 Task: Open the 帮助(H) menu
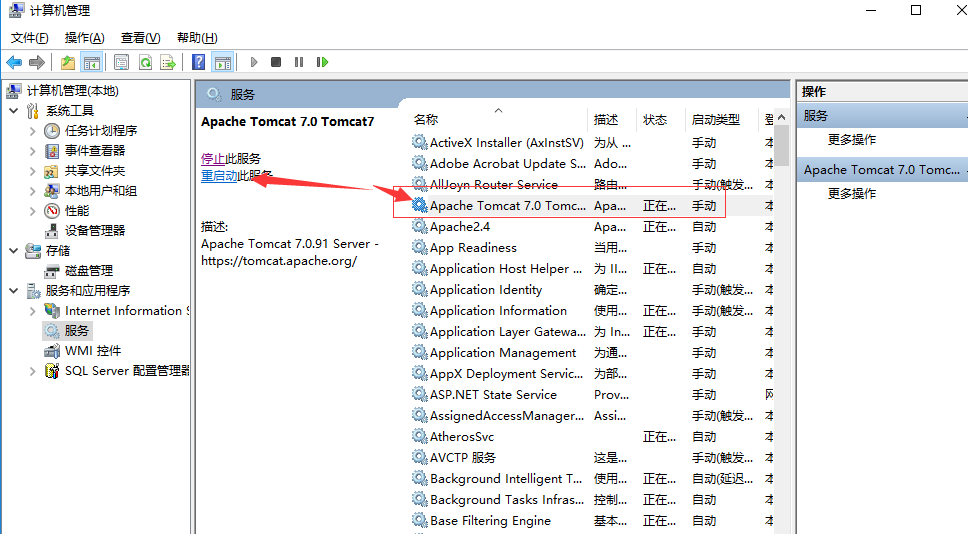197,38
